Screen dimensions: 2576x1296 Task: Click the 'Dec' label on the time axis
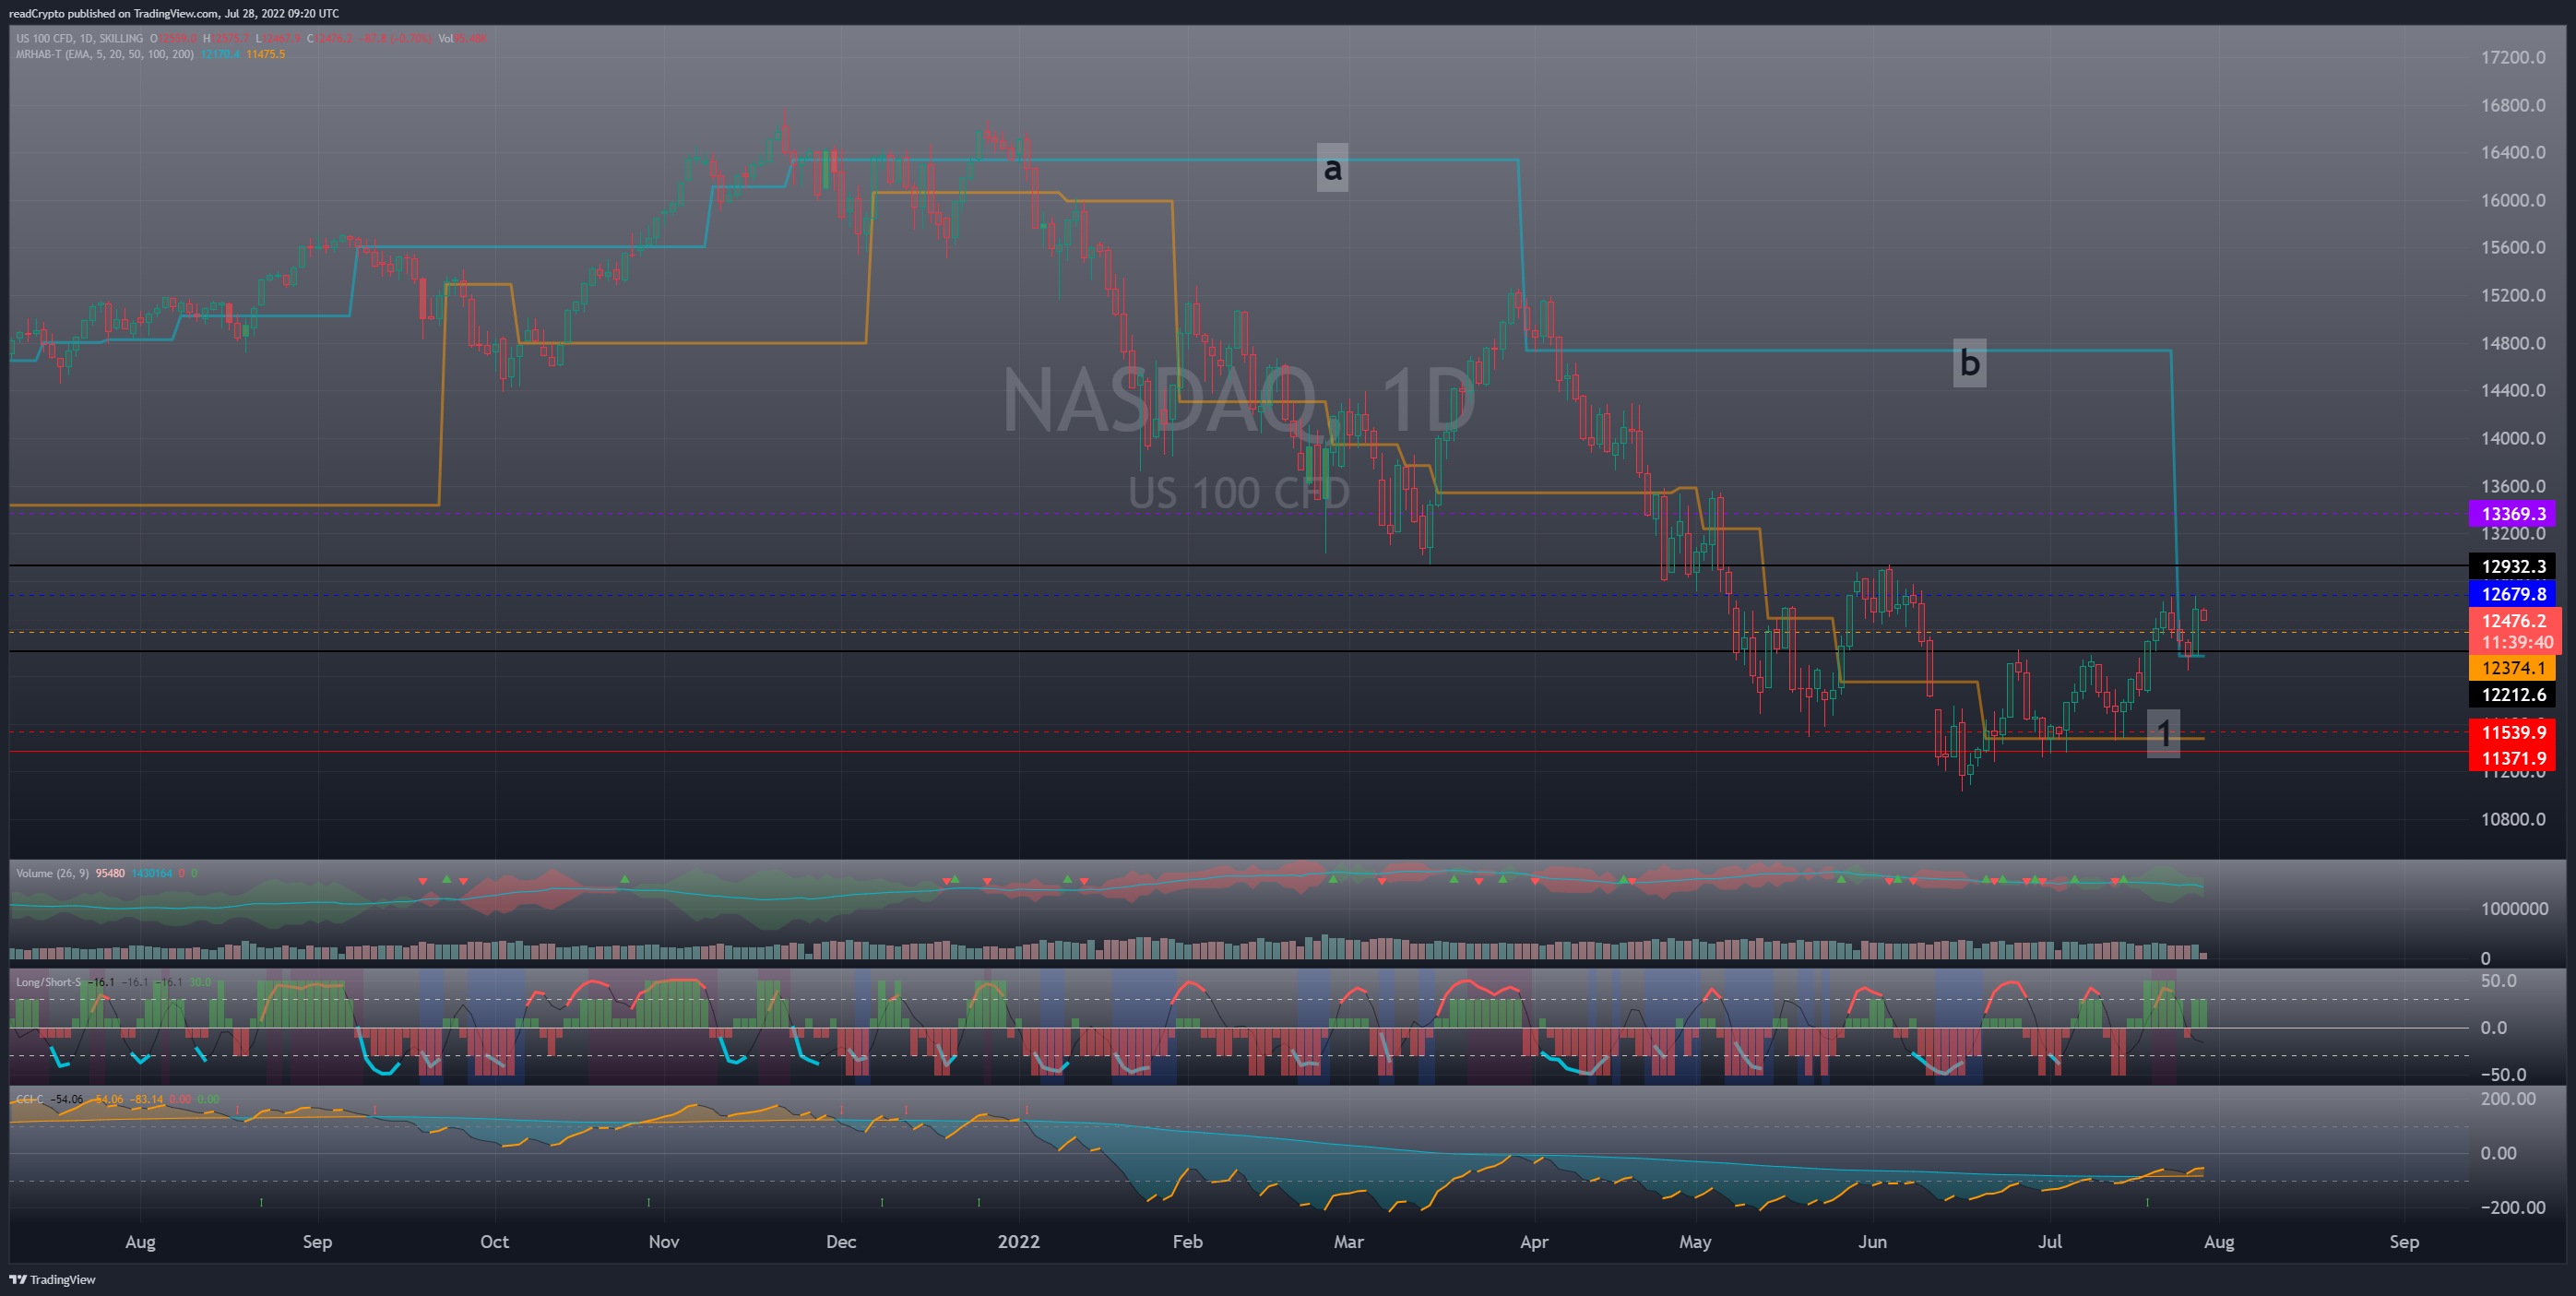[841, 1242]
